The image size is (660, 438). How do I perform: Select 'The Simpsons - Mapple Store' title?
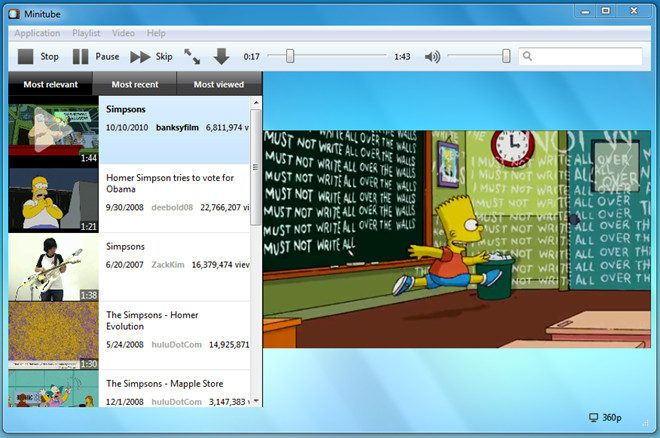pyautogui.click(x=165, y=384)
